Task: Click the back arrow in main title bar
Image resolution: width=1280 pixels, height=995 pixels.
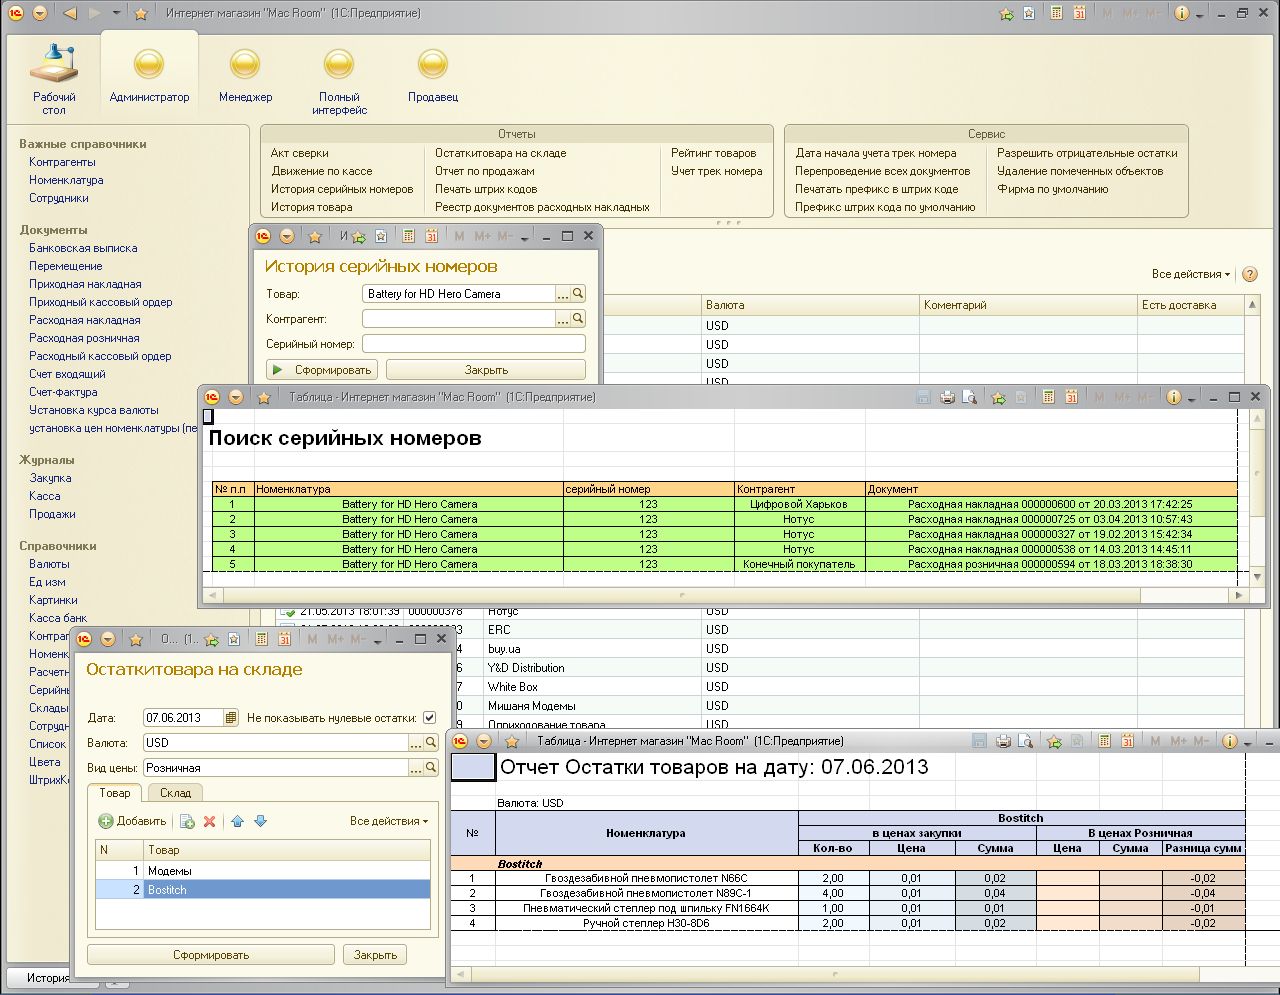Action: 70,13
